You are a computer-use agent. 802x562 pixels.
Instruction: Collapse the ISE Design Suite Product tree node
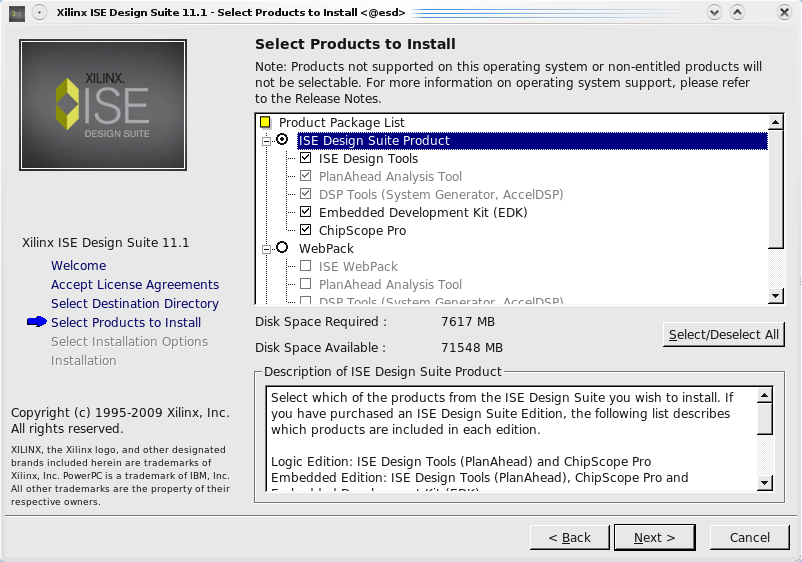tap(266, 141)
